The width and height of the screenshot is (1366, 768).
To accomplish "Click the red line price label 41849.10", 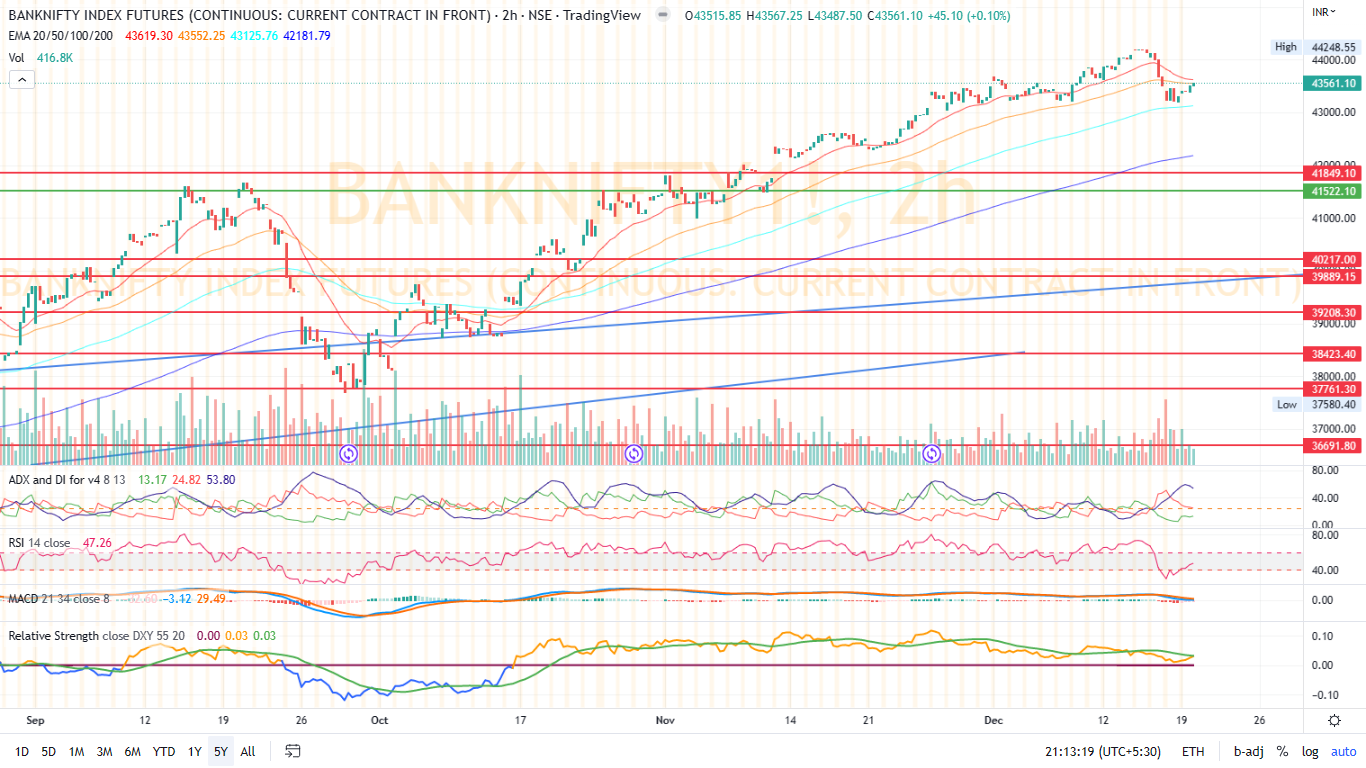I will point(1333,173).
